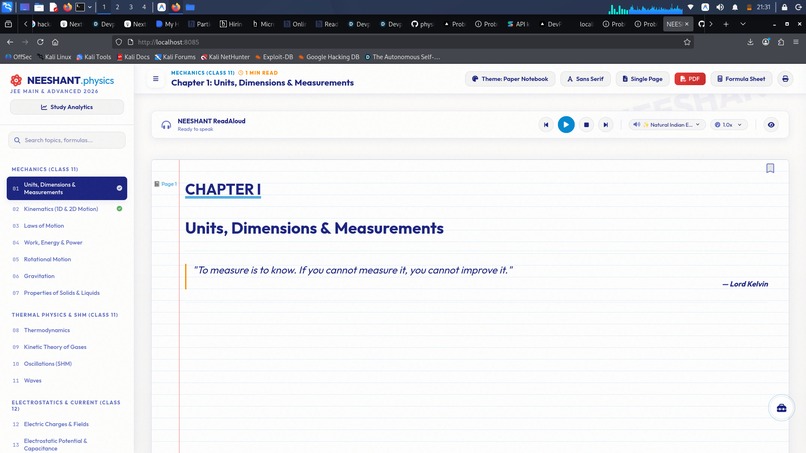
Task: Open Oscillations (SHM) chapter
Action: pos(67,364)
